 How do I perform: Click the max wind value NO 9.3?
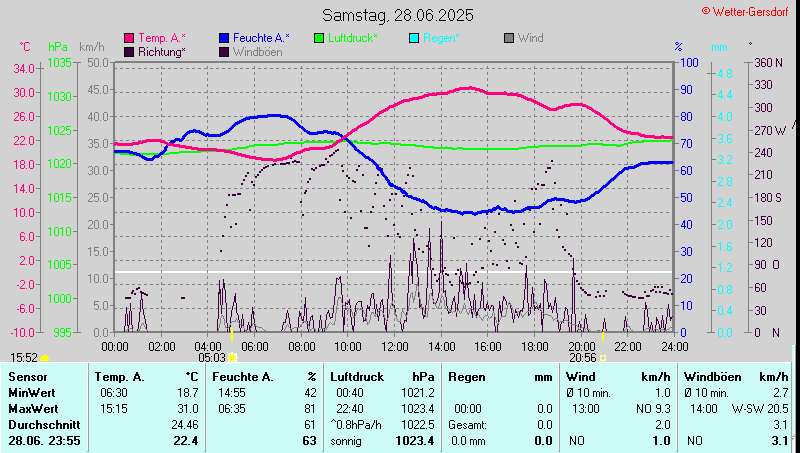[x=653, y=409]
